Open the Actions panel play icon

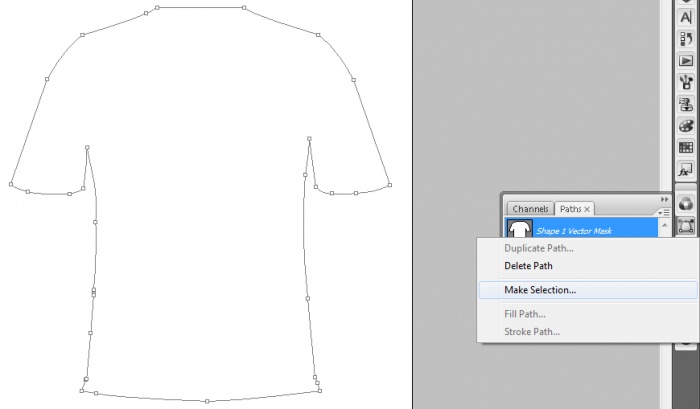tap(686, 60)
